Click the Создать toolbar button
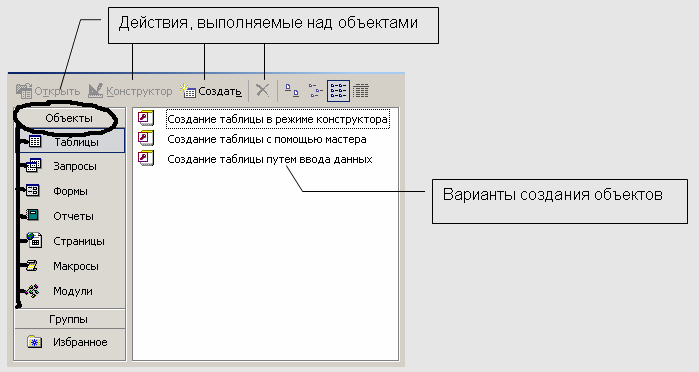Image resolution: width=699 pixels, height=372 pixels. 211,91
